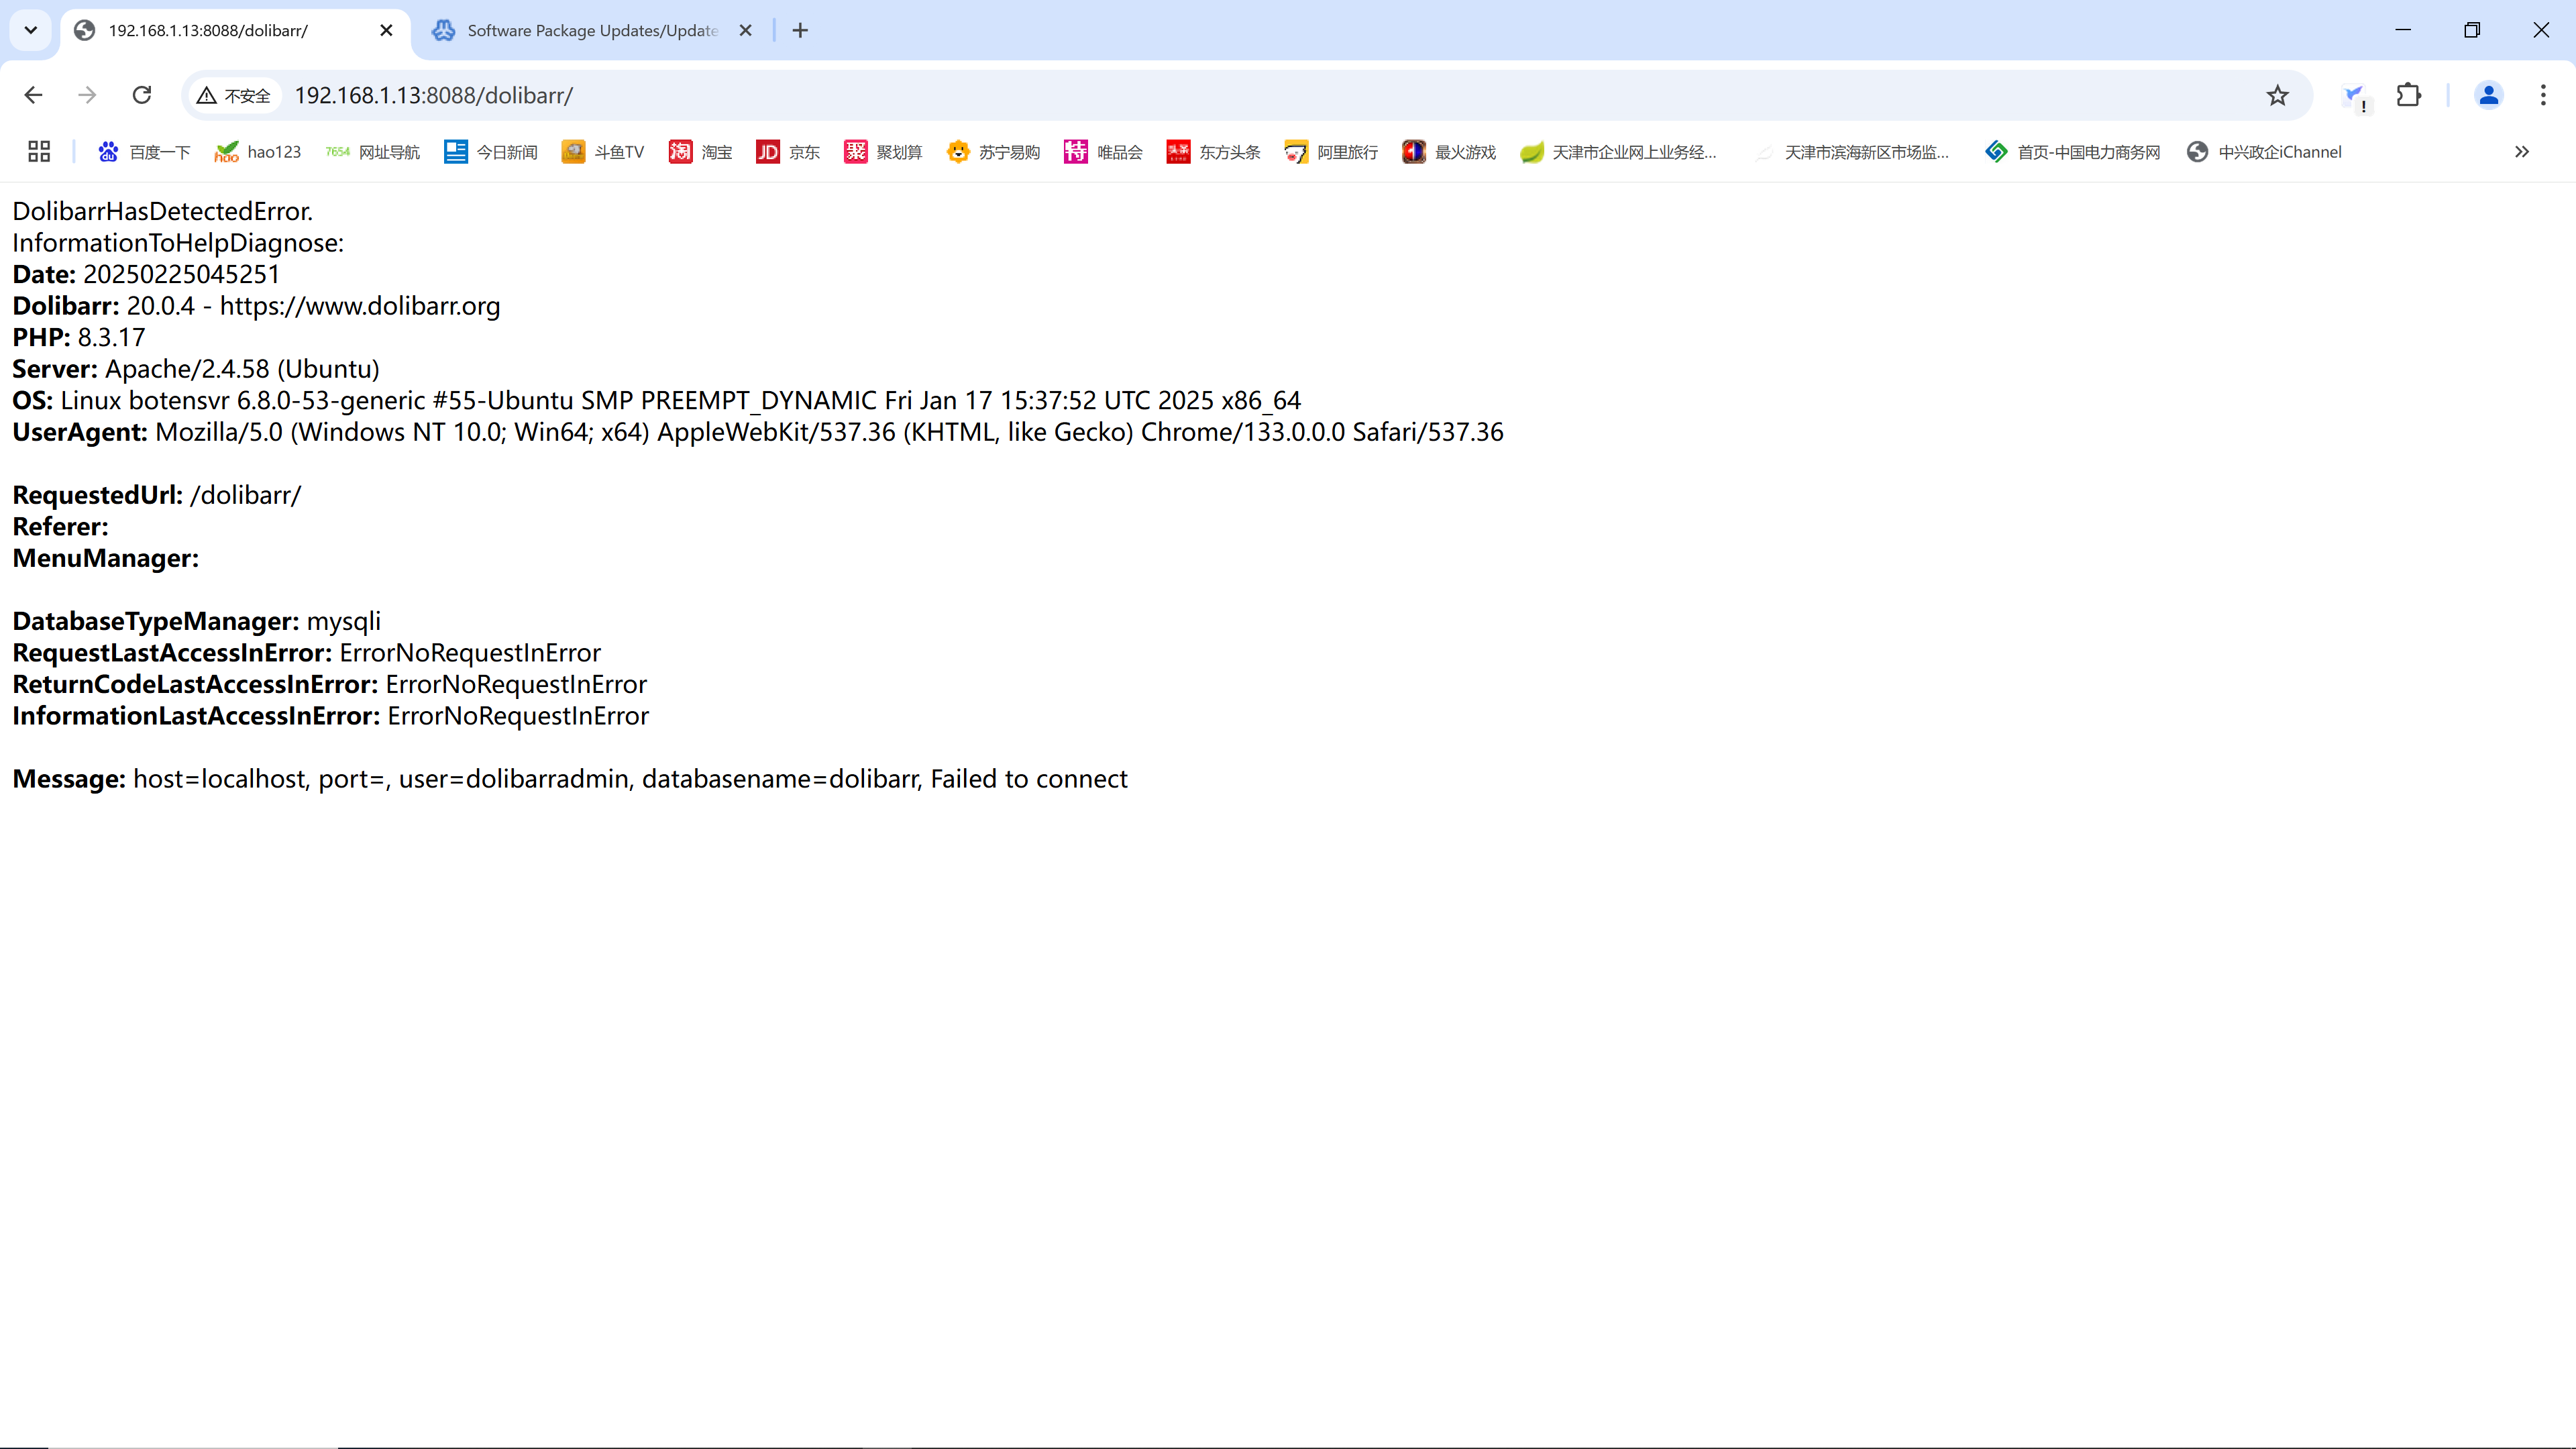Viewport: 2576px width, 1449px height.
Task: Click the 不安全 site security warning
Action: pos(235,96)
